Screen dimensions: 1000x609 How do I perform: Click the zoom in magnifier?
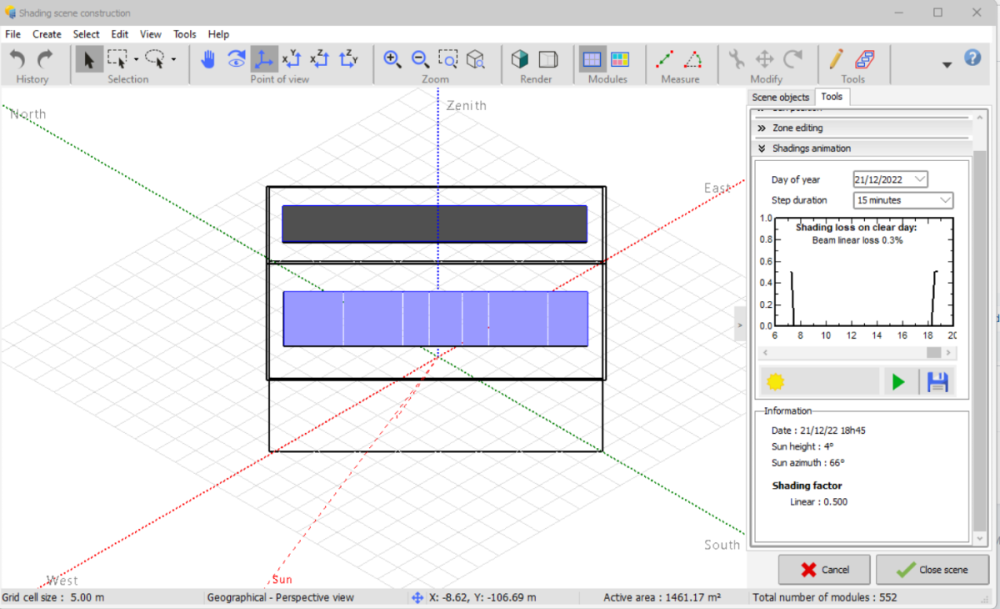[x=392, y=59]
